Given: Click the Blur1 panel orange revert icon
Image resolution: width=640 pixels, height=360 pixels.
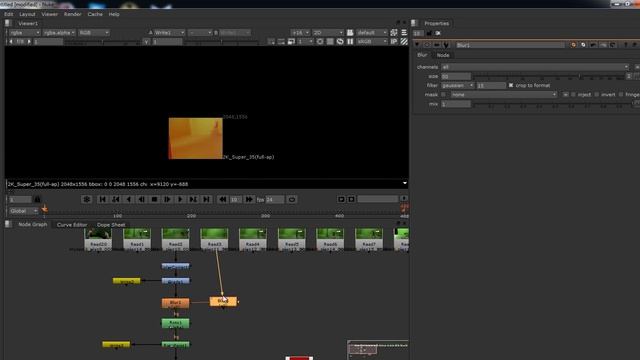Looking at the screenshot, I should coord(573,45).
